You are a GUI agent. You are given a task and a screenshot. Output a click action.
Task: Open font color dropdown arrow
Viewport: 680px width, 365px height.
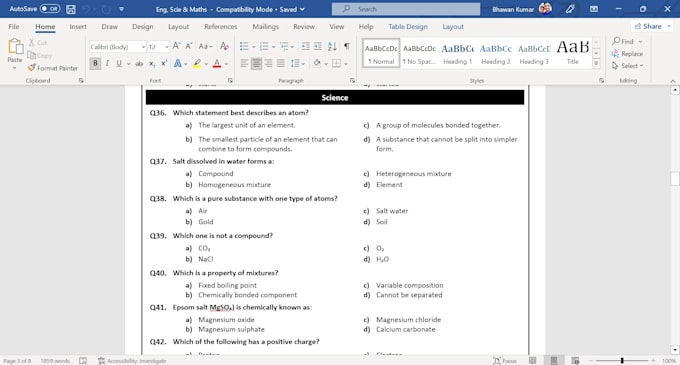click(226, 64)
